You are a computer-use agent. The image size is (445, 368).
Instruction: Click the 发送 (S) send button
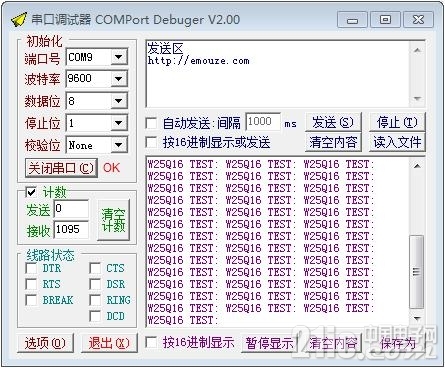pos(333,122)
